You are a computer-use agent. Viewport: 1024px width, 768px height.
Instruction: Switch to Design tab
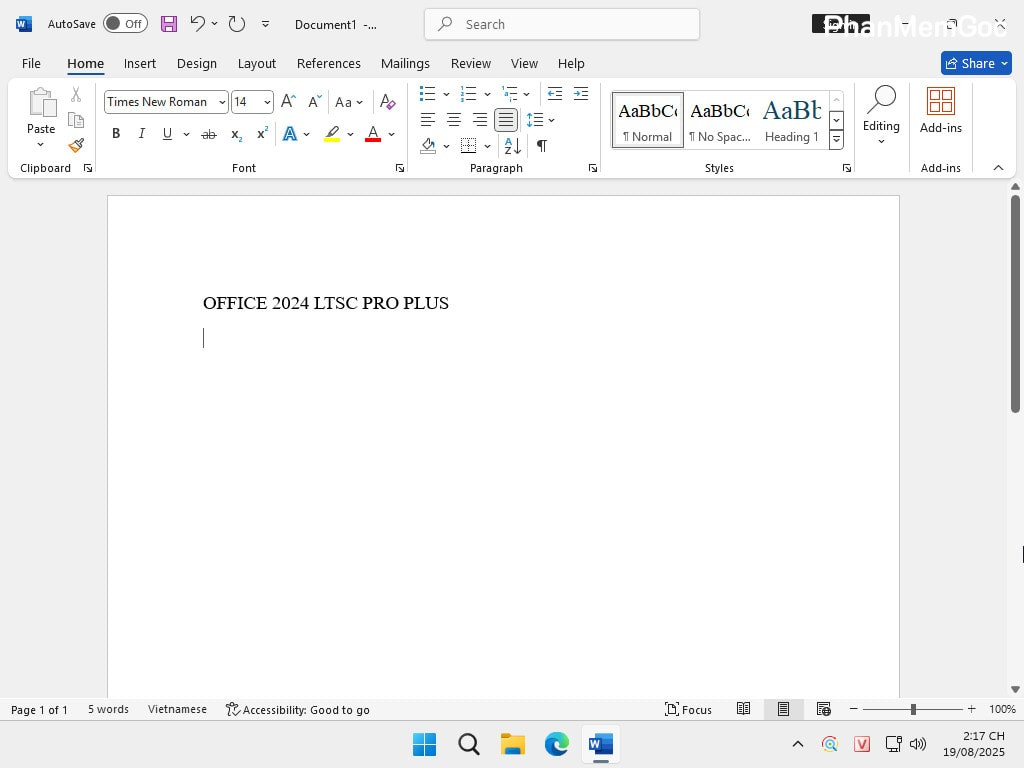(x=197, y=63)
